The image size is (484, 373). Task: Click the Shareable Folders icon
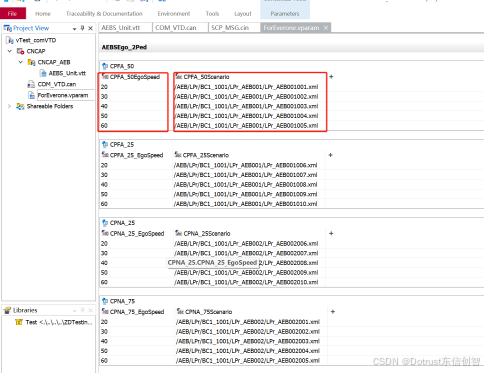(x=20, y=107)
